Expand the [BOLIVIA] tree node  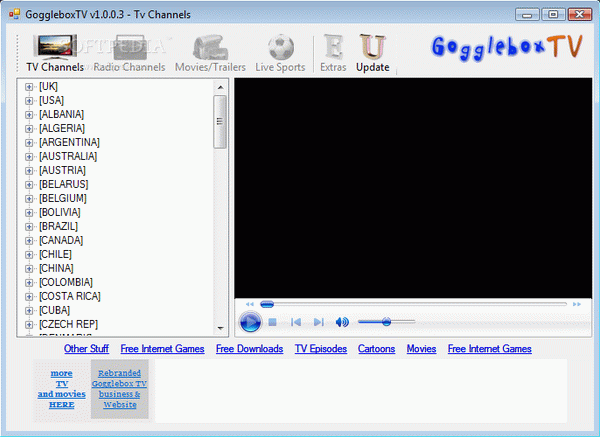tap(29, 213)
